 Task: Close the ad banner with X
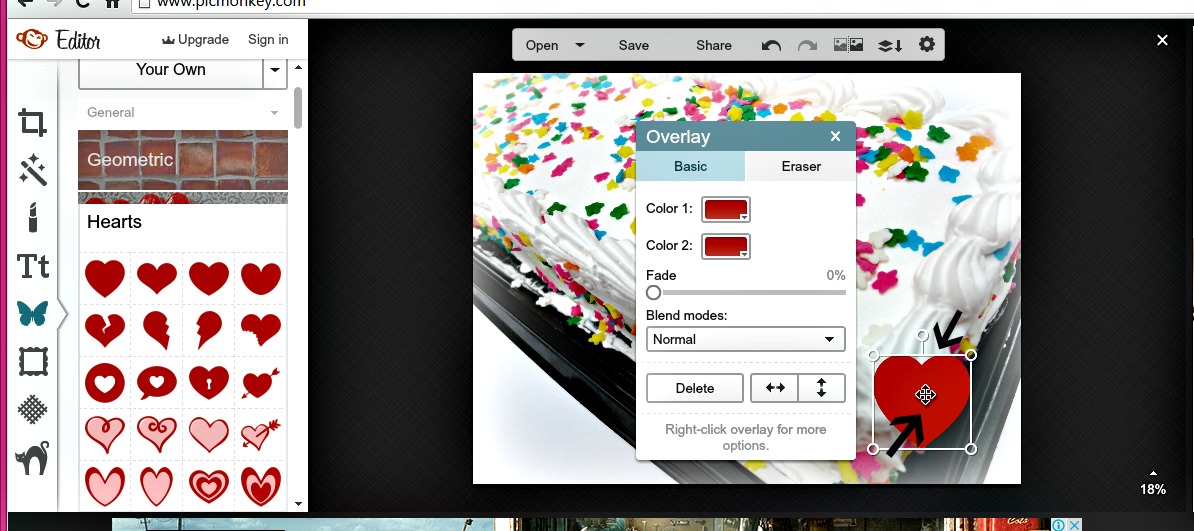(1074, 525)
